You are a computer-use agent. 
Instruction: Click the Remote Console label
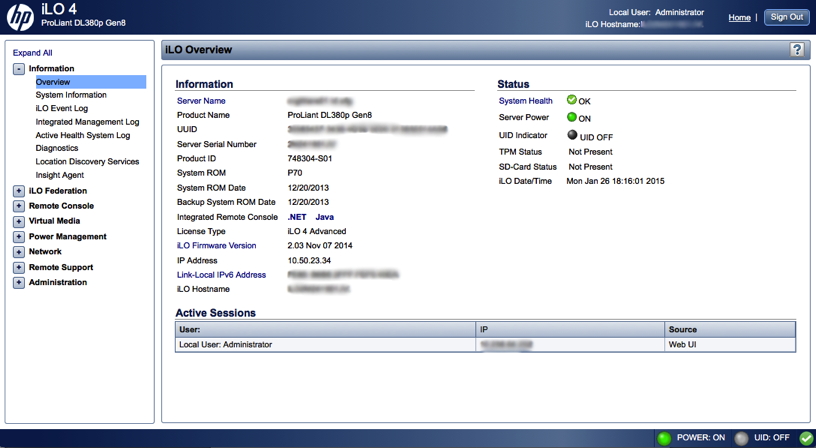point(61,206)
